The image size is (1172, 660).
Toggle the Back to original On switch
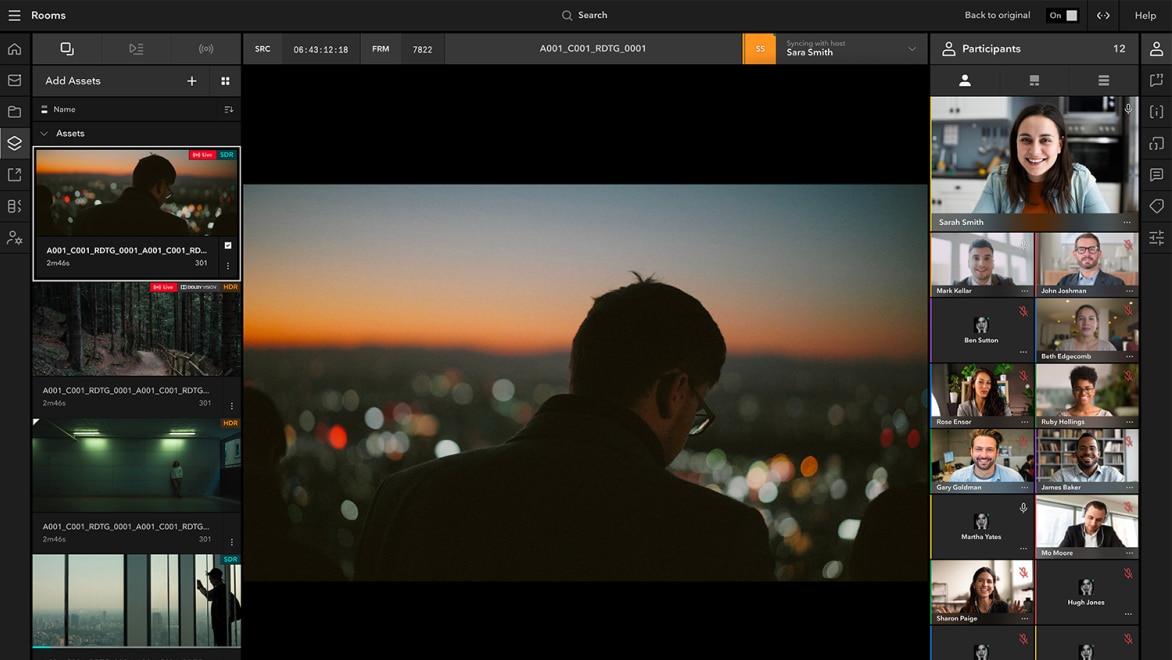1062,15
